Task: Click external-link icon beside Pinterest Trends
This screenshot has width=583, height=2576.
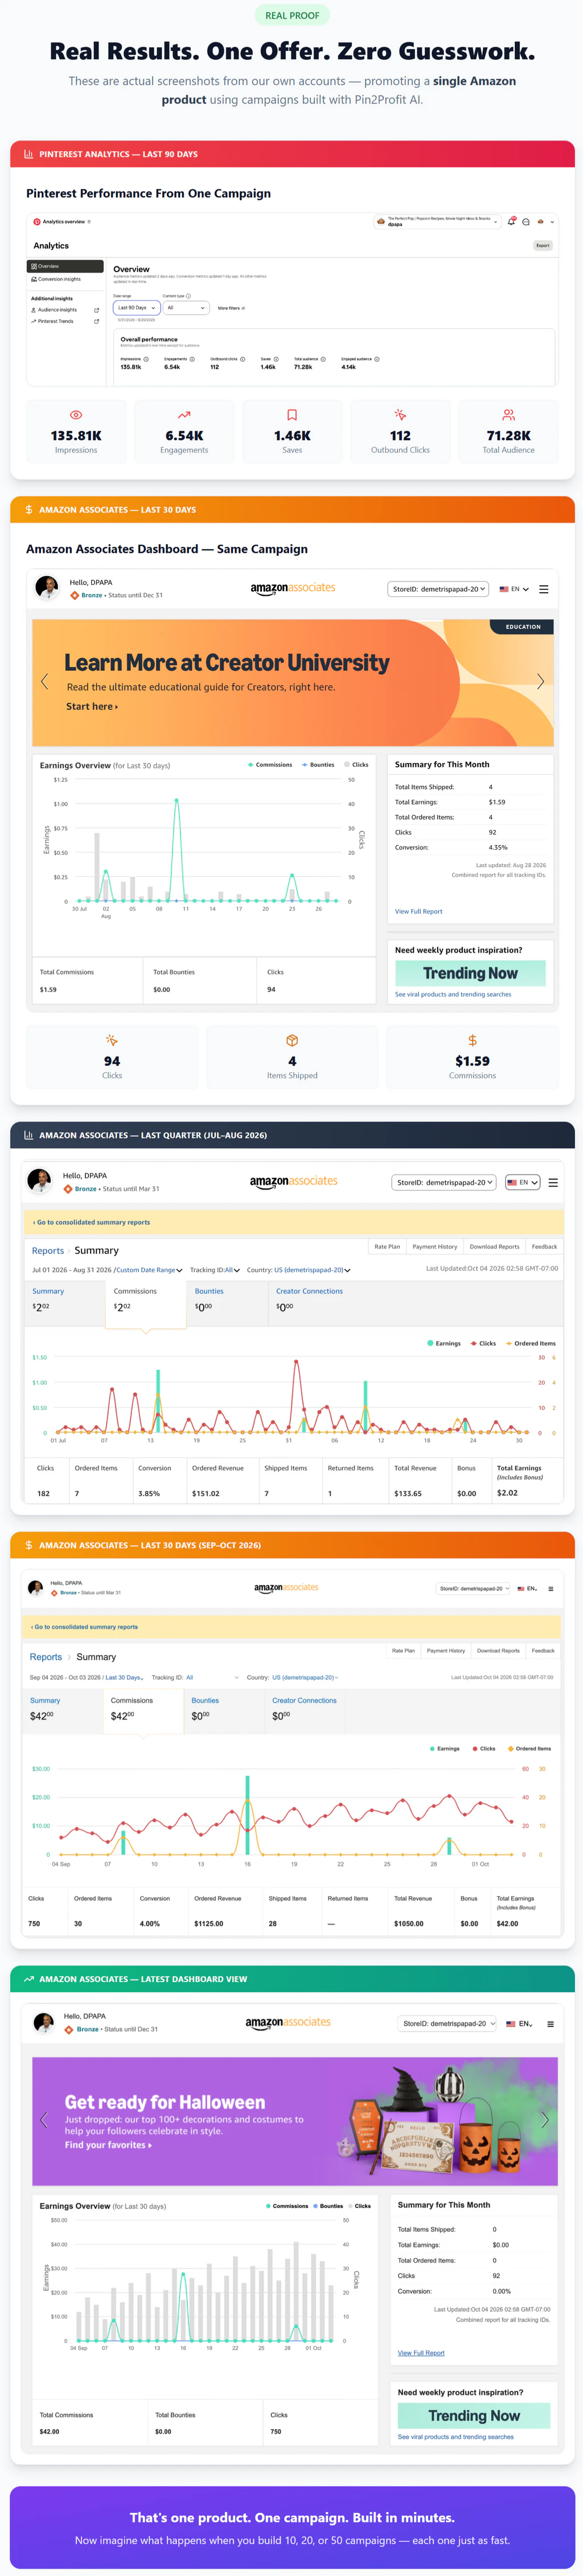Action: point(96,322)
